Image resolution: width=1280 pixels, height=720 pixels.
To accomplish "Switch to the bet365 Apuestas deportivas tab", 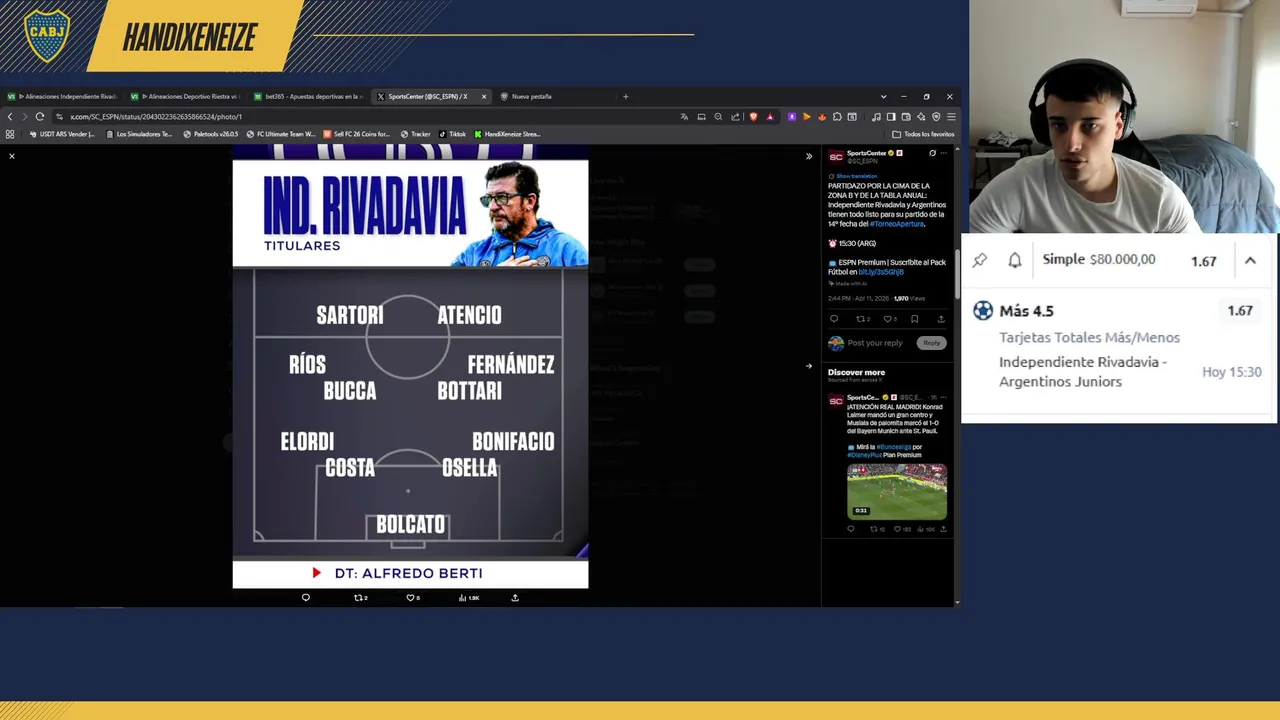I will pyautogui.click(x=308, y=97).
